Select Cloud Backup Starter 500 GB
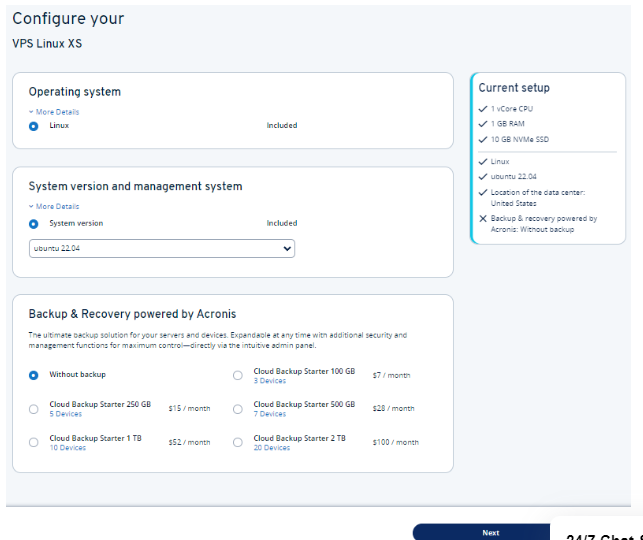This screenshot has height=540, width=643. [x=237, y=408]
